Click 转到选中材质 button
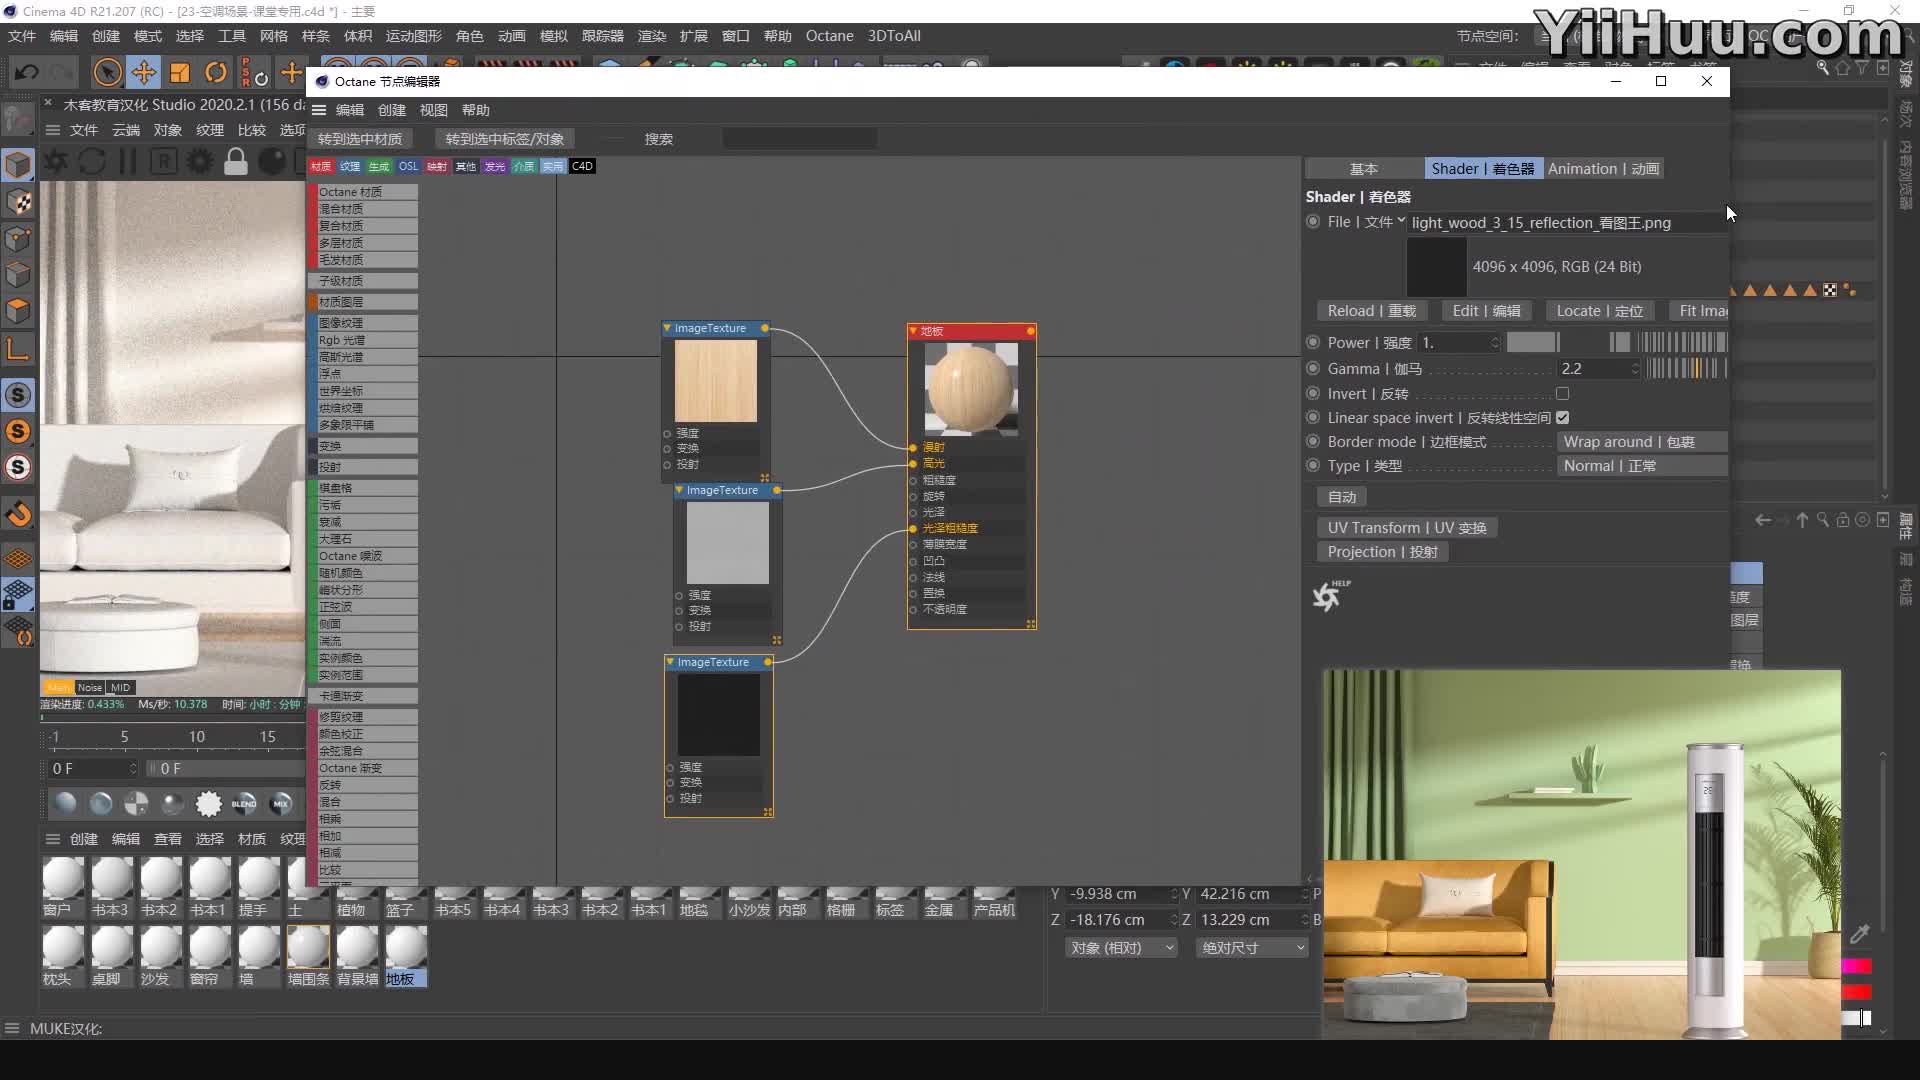 [360, 139]
